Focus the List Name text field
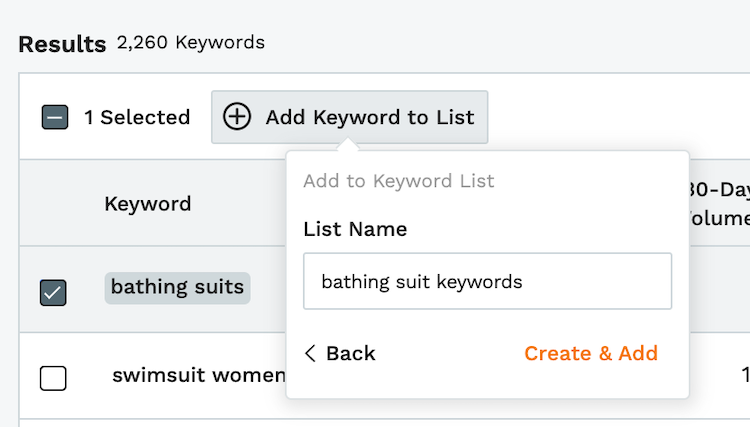The height and width of the screenshot is (427, 750). 487,281
